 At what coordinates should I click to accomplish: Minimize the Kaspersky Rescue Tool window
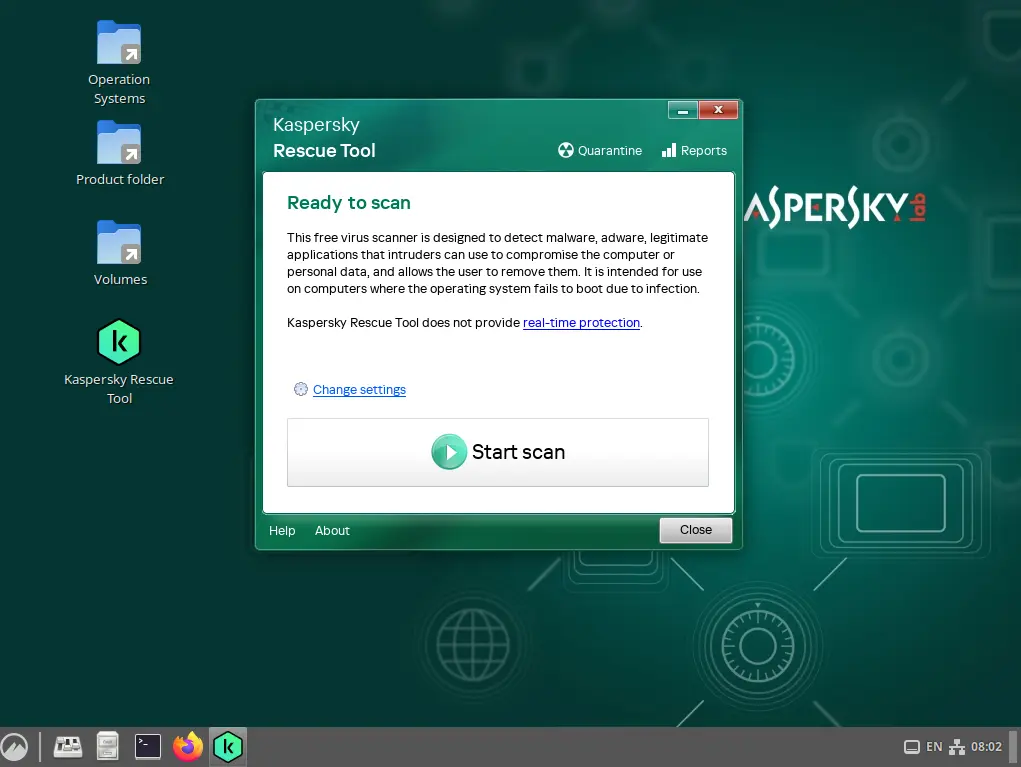683,110
